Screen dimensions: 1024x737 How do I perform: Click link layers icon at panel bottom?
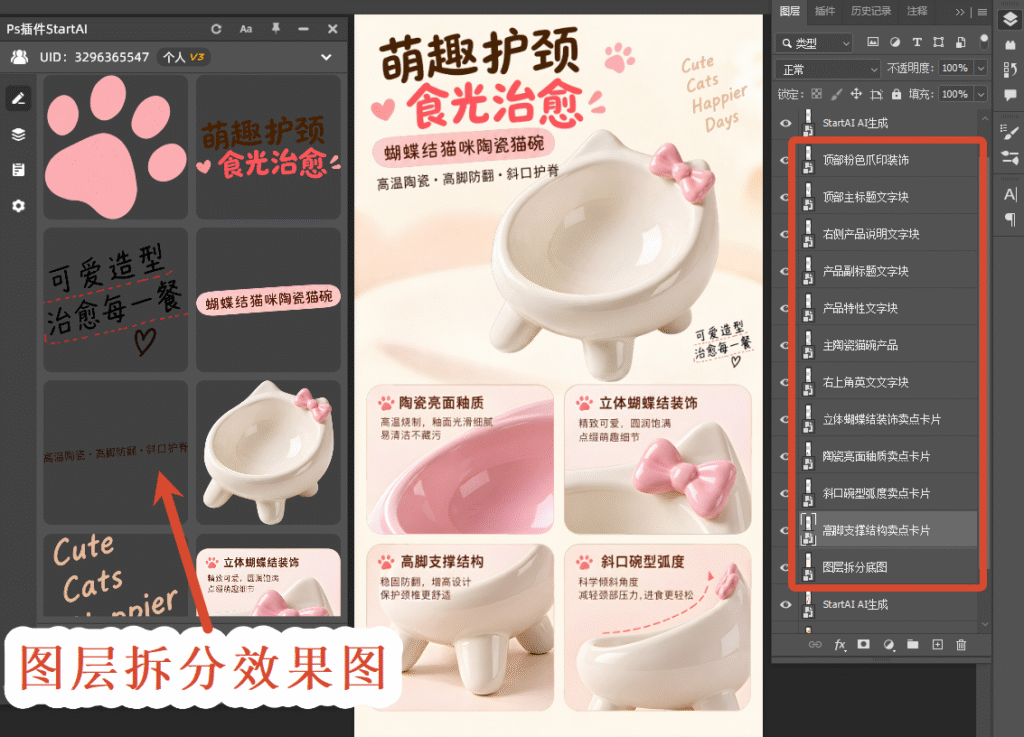coord(815,645)
